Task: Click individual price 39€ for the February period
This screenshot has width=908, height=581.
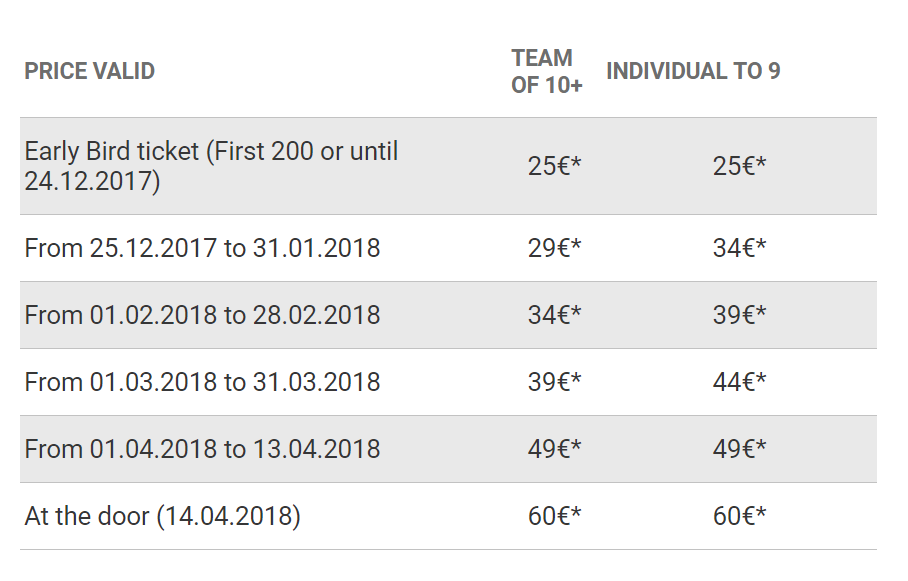Action: [x=739, y=315]
